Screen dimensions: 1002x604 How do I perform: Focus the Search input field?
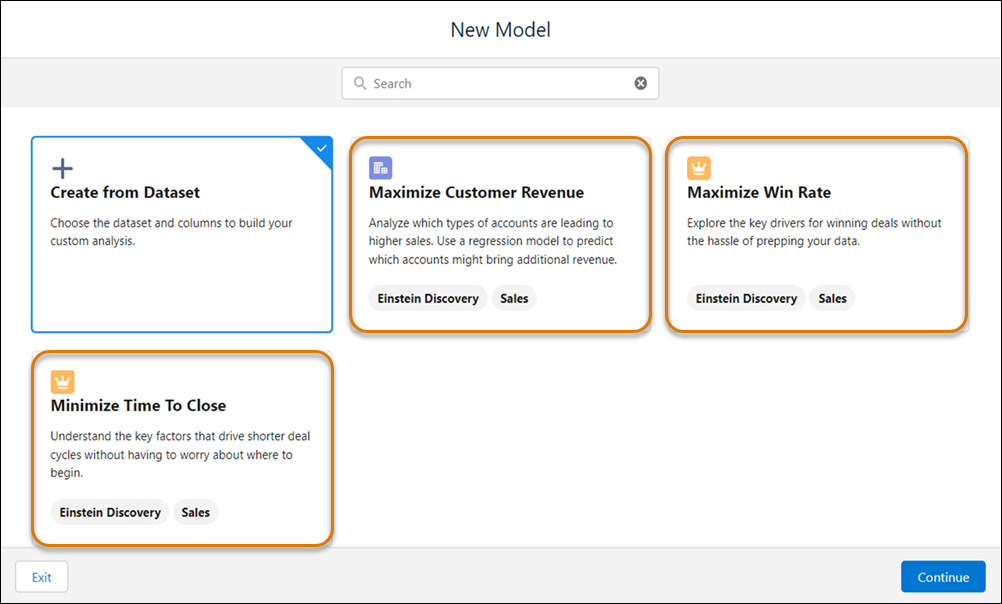click(500, 83)
